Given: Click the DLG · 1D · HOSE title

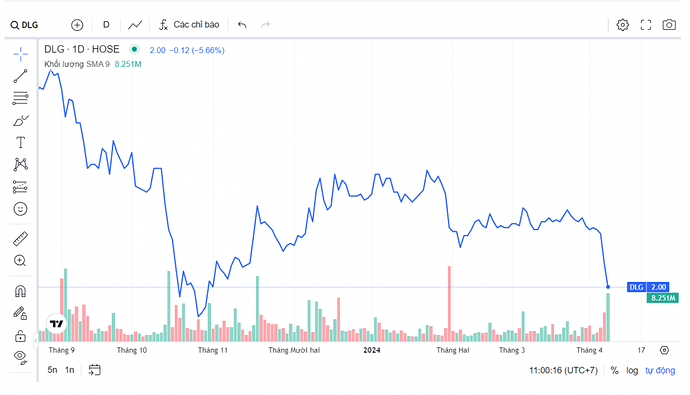Looking at the screenshot, I should (x=82, y=49).
